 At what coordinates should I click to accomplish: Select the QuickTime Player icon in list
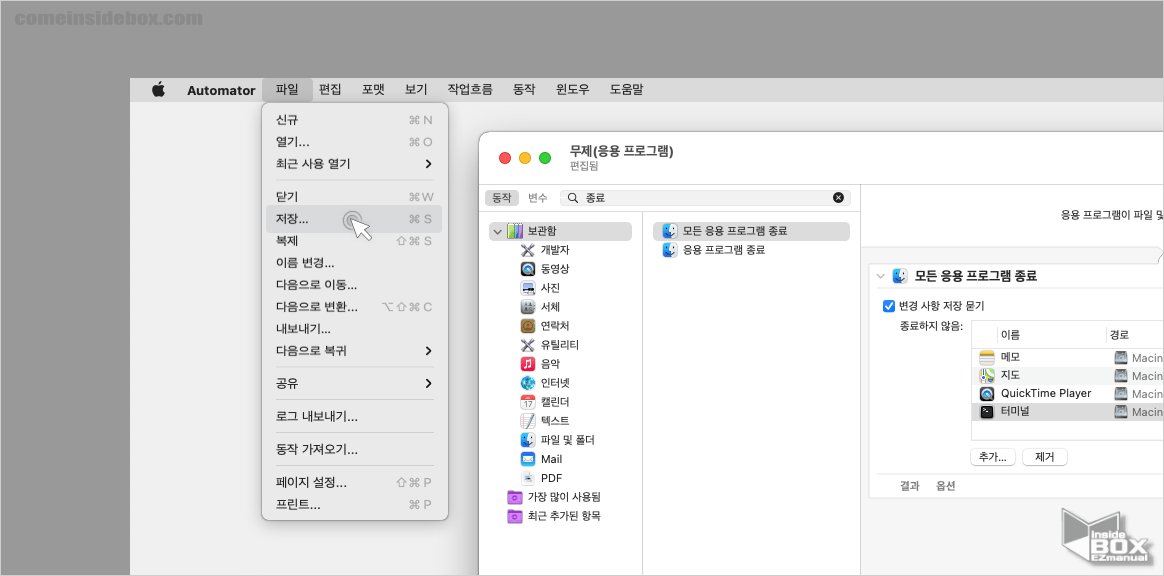point(987,393)
